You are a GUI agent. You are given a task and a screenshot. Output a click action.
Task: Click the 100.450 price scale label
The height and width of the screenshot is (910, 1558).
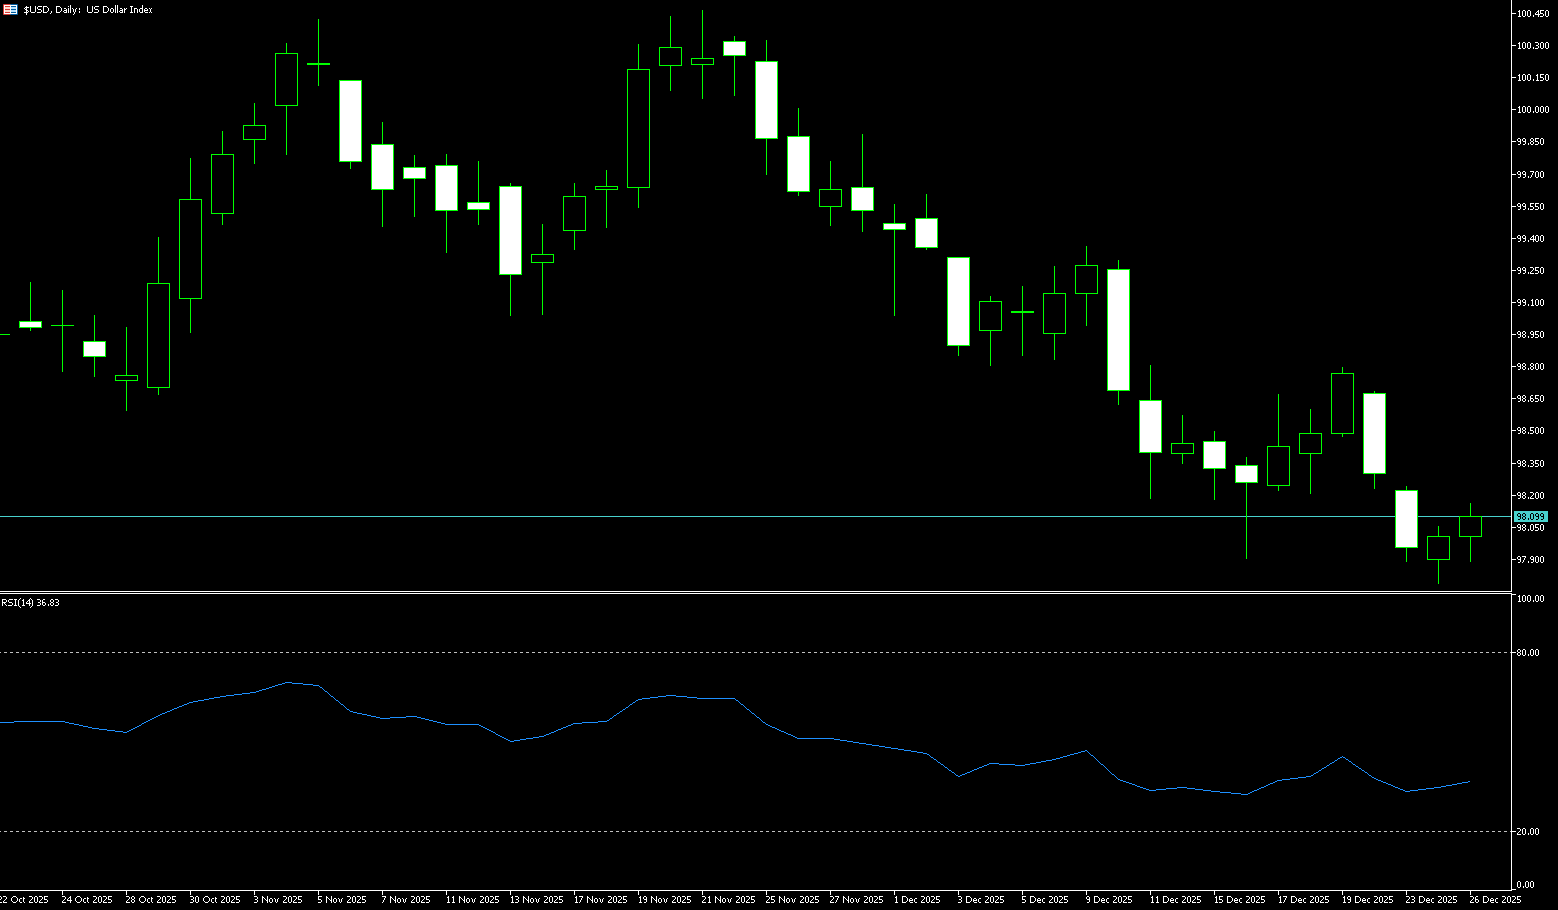(x=1532, y=14)
